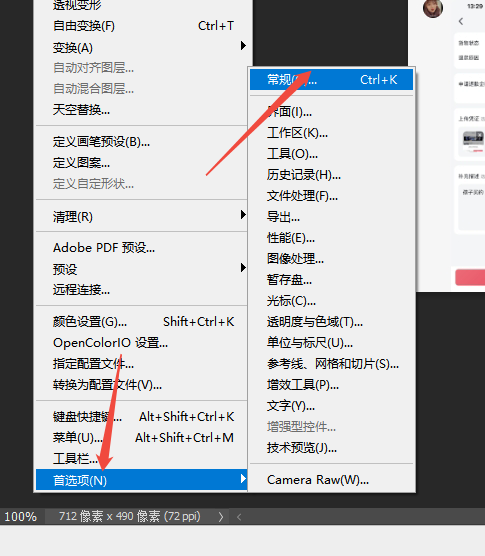Click the 712 像素 x 490 像素 document info
This screenshot has height=556, width=485.
[x=130, y=516]
